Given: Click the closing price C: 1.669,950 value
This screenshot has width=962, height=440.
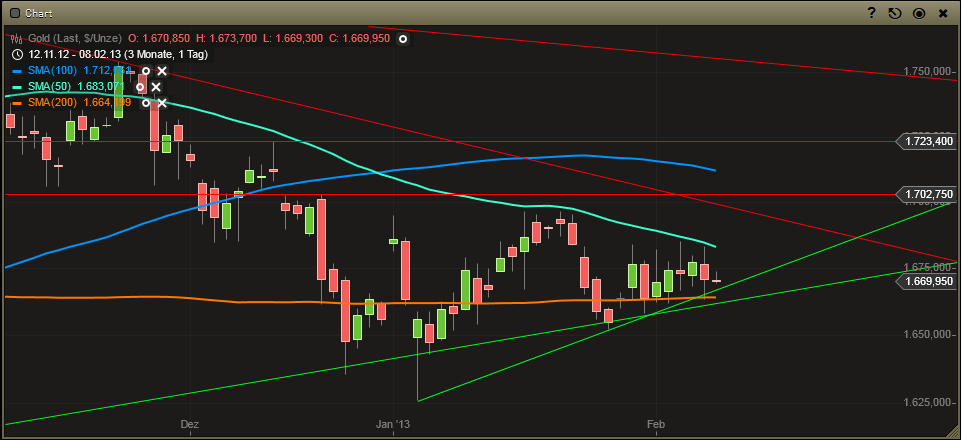Looking at the screenshot, I should (360, 39).
